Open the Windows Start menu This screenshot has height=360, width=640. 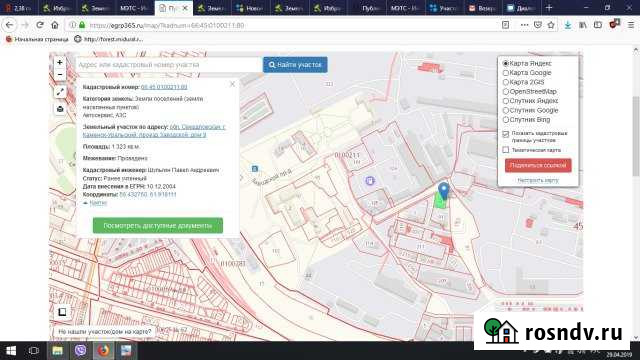(11, 351)
